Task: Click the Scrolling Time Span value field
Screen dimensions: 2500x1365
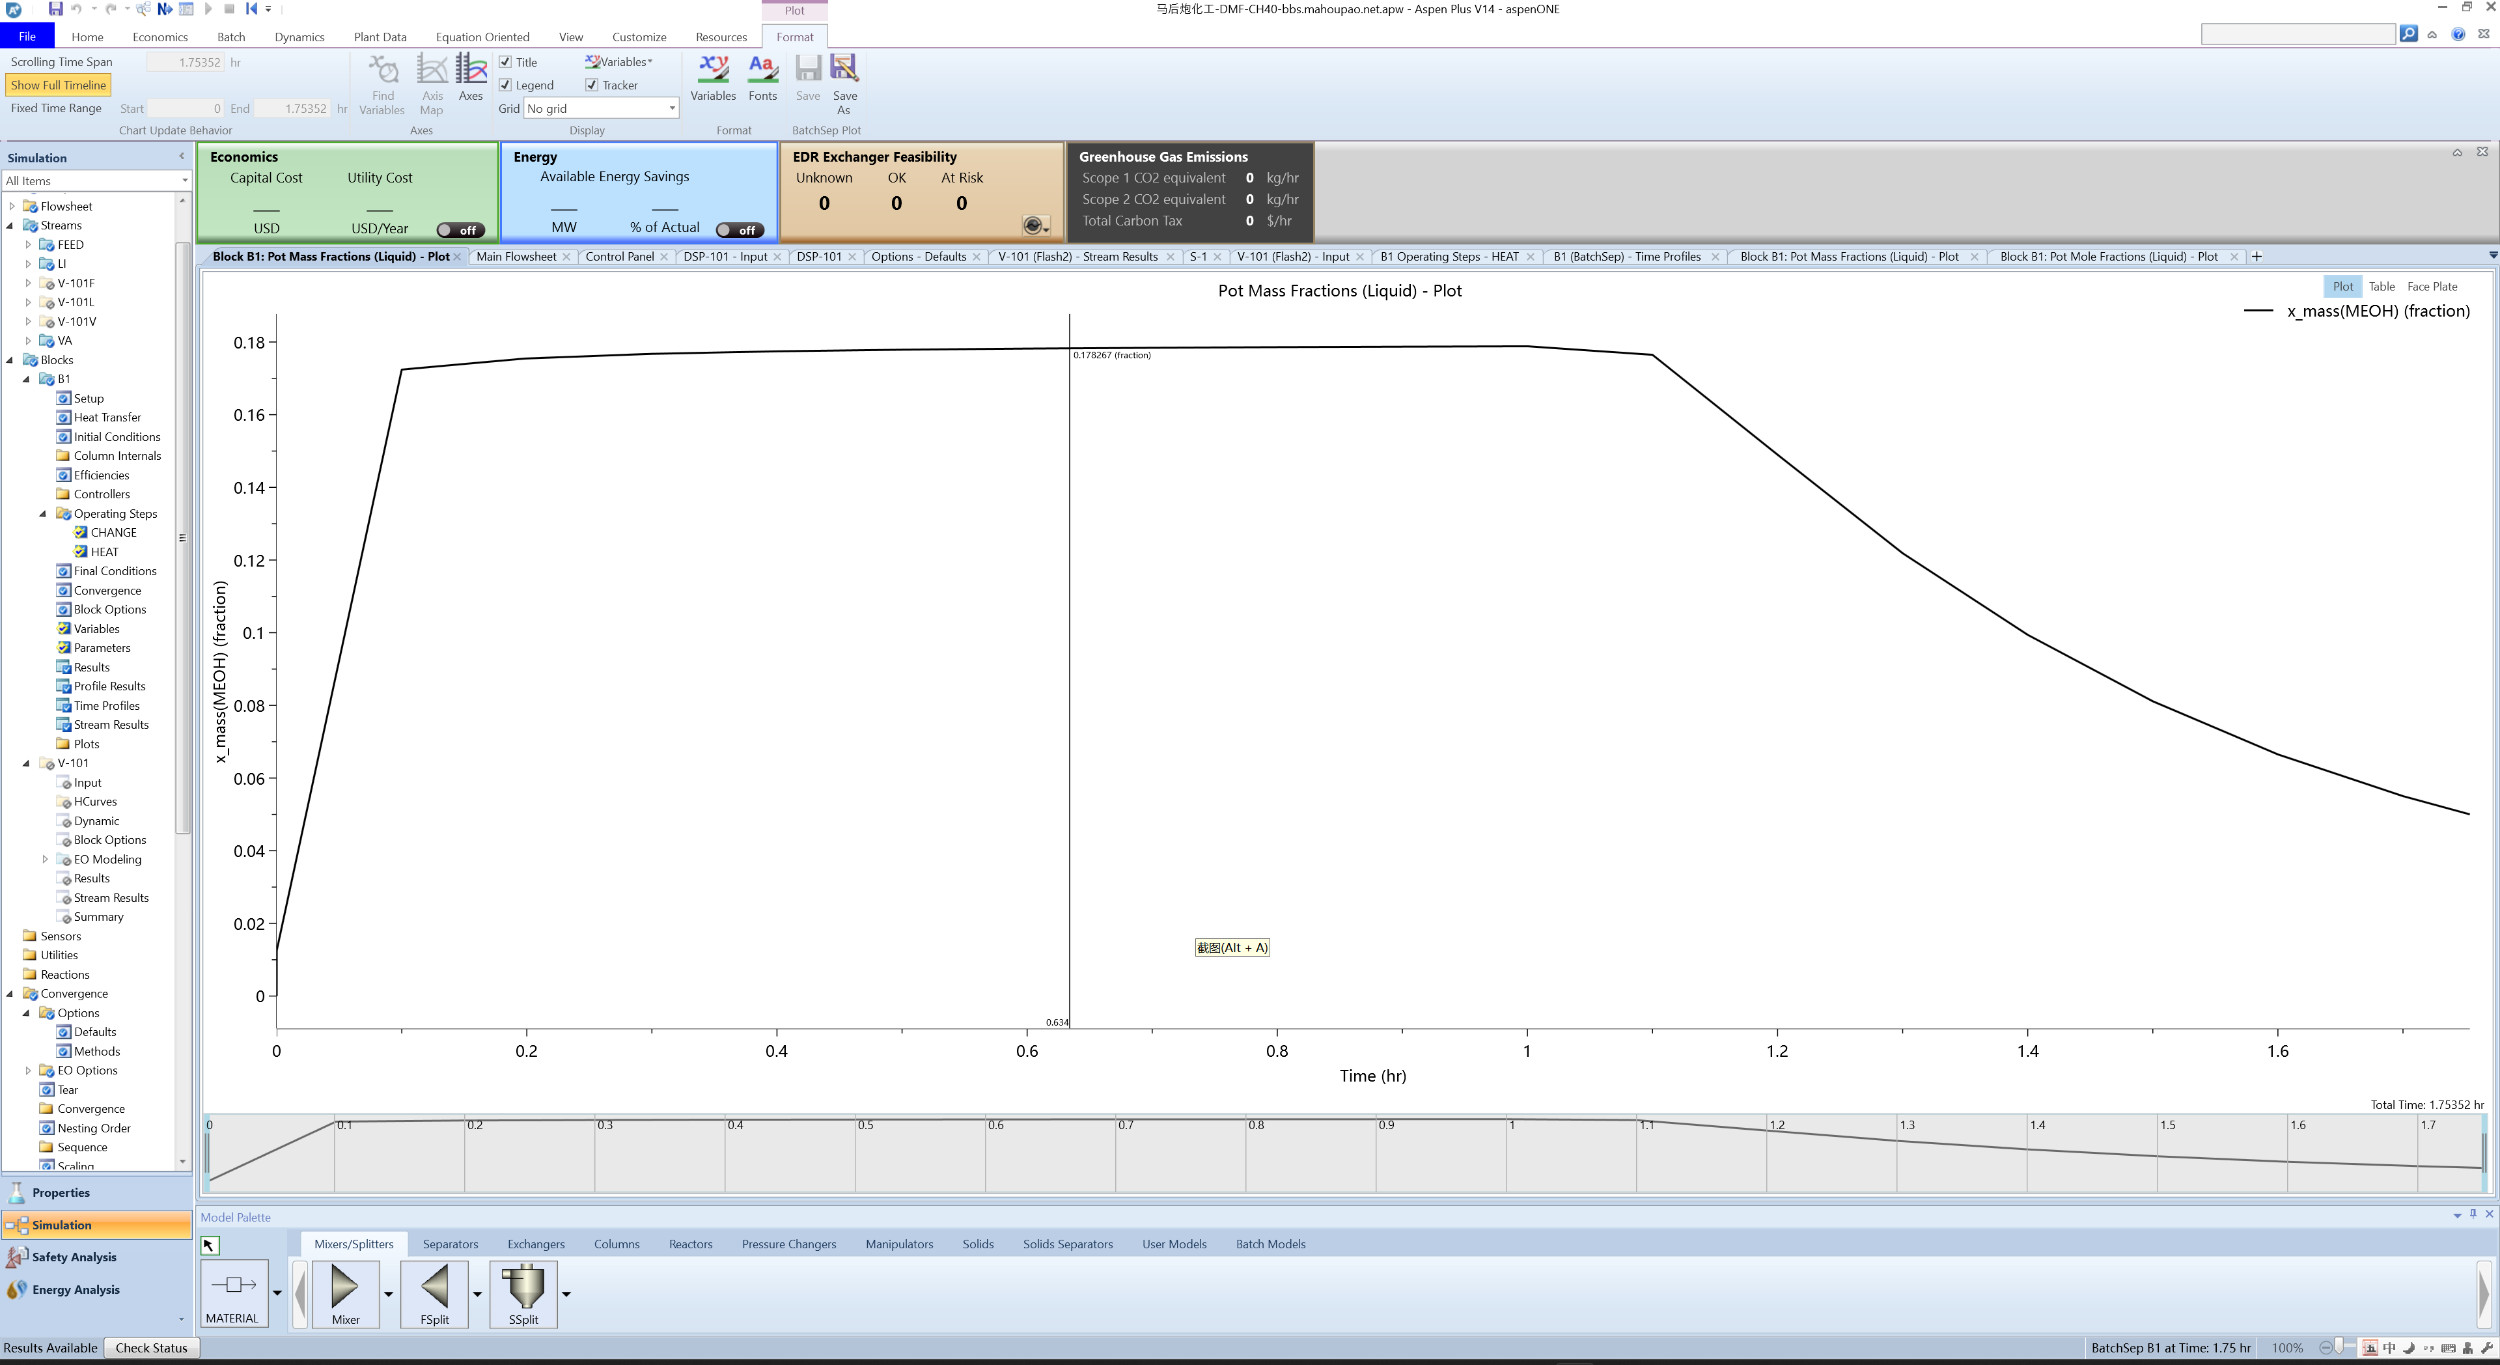Action: click(185, 62)
